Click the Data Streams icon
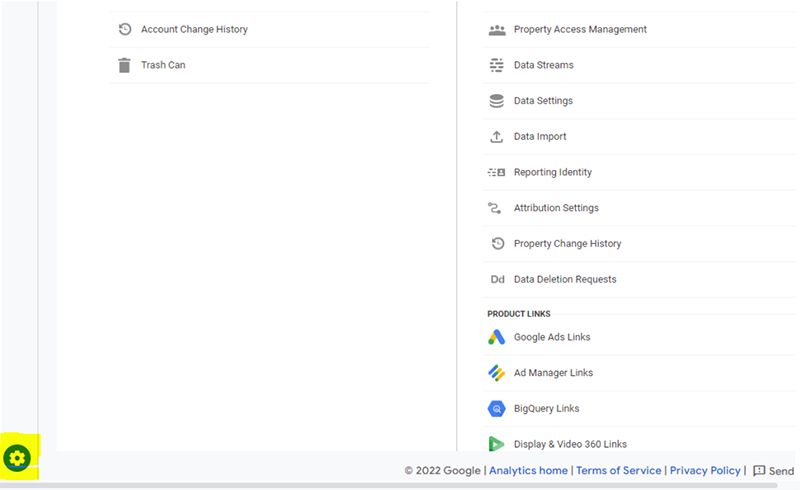 point(496,65)
